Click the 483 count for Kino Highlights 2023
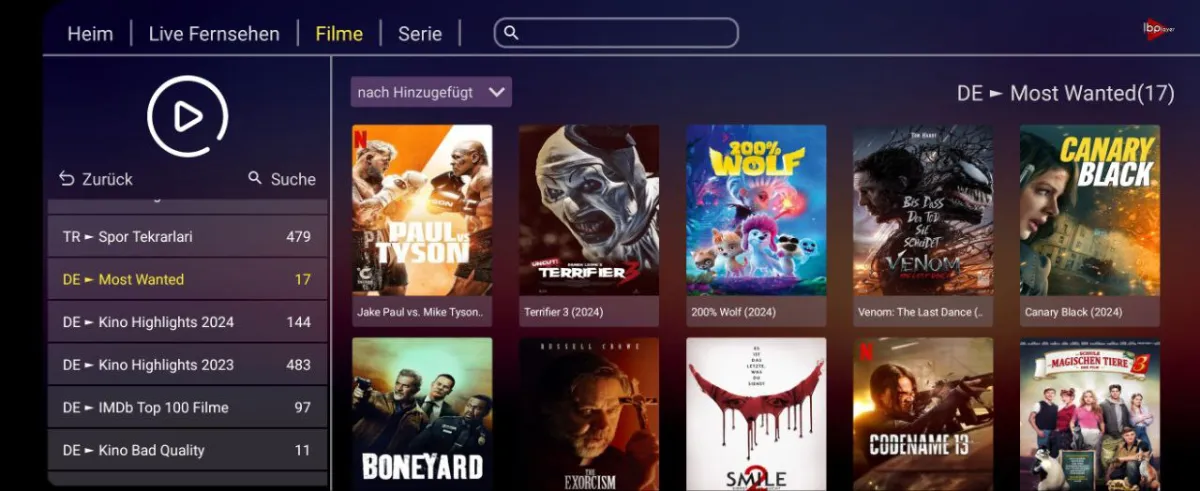This screenshot has width=1200, height=491. point(298,365)
